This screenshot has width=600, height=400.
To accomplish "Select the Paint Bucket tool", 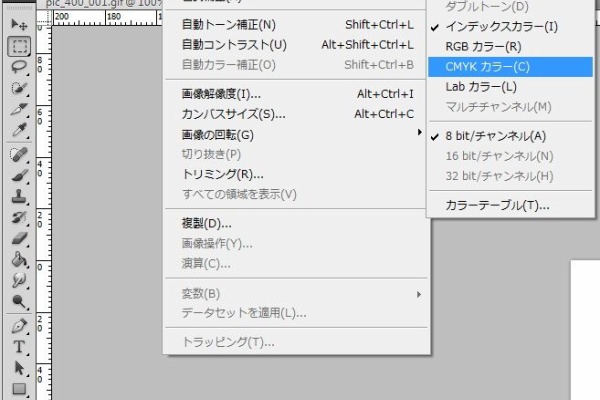I will coord(18,259).
